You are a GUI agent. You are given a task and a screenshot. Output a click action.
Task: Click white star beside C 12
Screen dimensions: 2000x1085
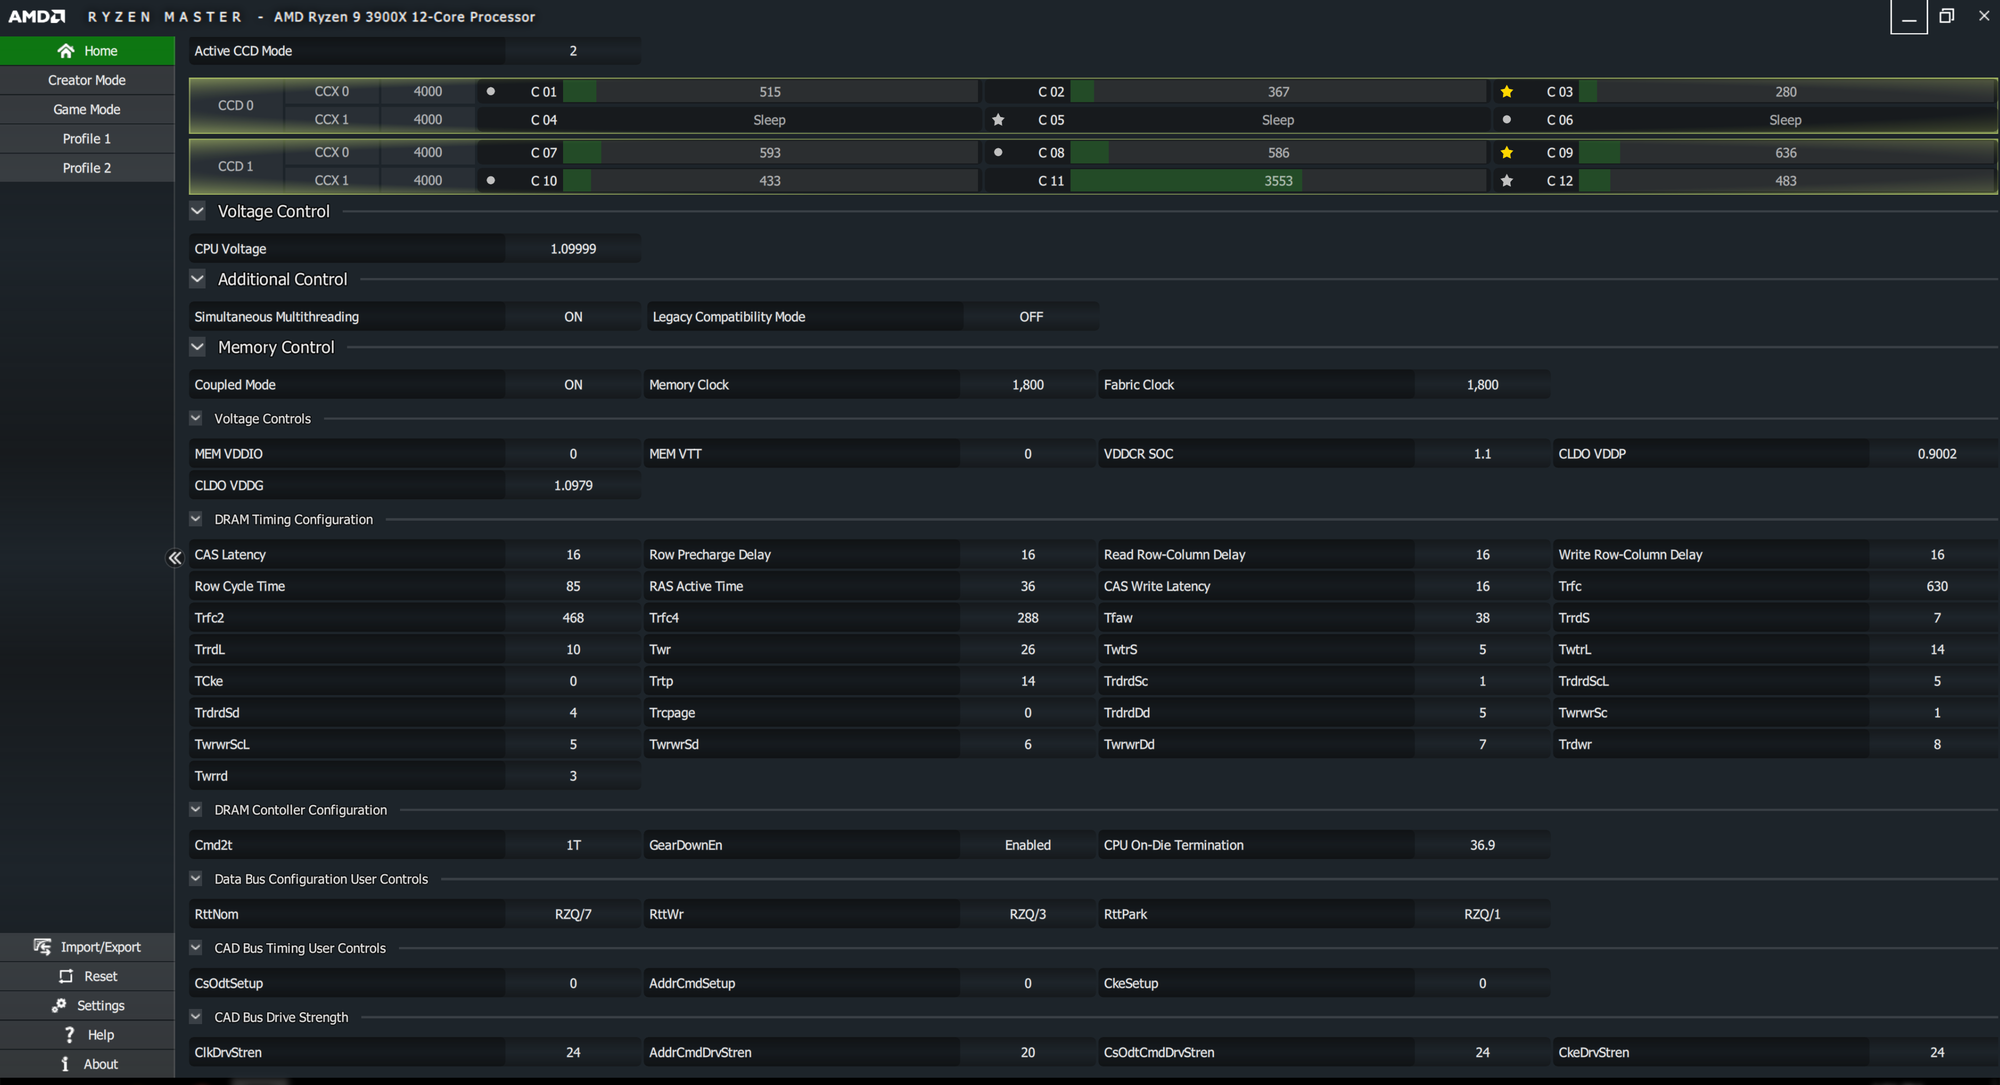click(x=1506, y=181)
